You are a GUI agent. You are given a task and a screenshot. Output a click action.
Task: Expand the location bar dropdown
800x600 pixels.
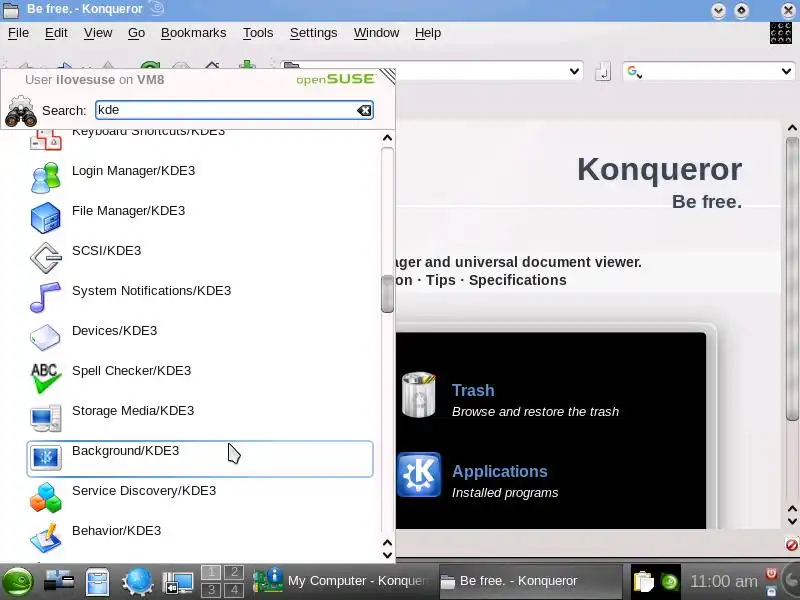point(574,71)
